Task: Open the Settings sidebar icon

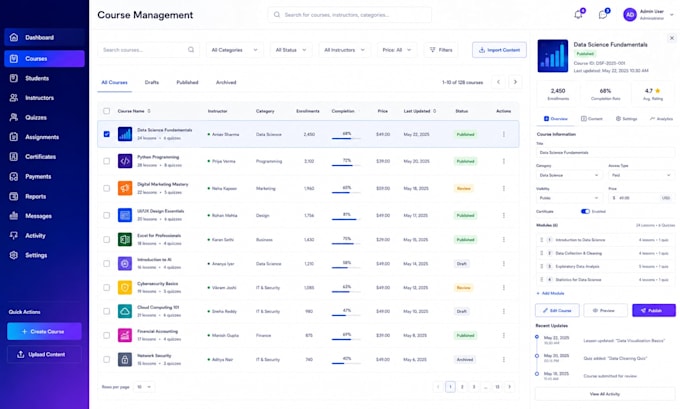Action: click(14, 255)
